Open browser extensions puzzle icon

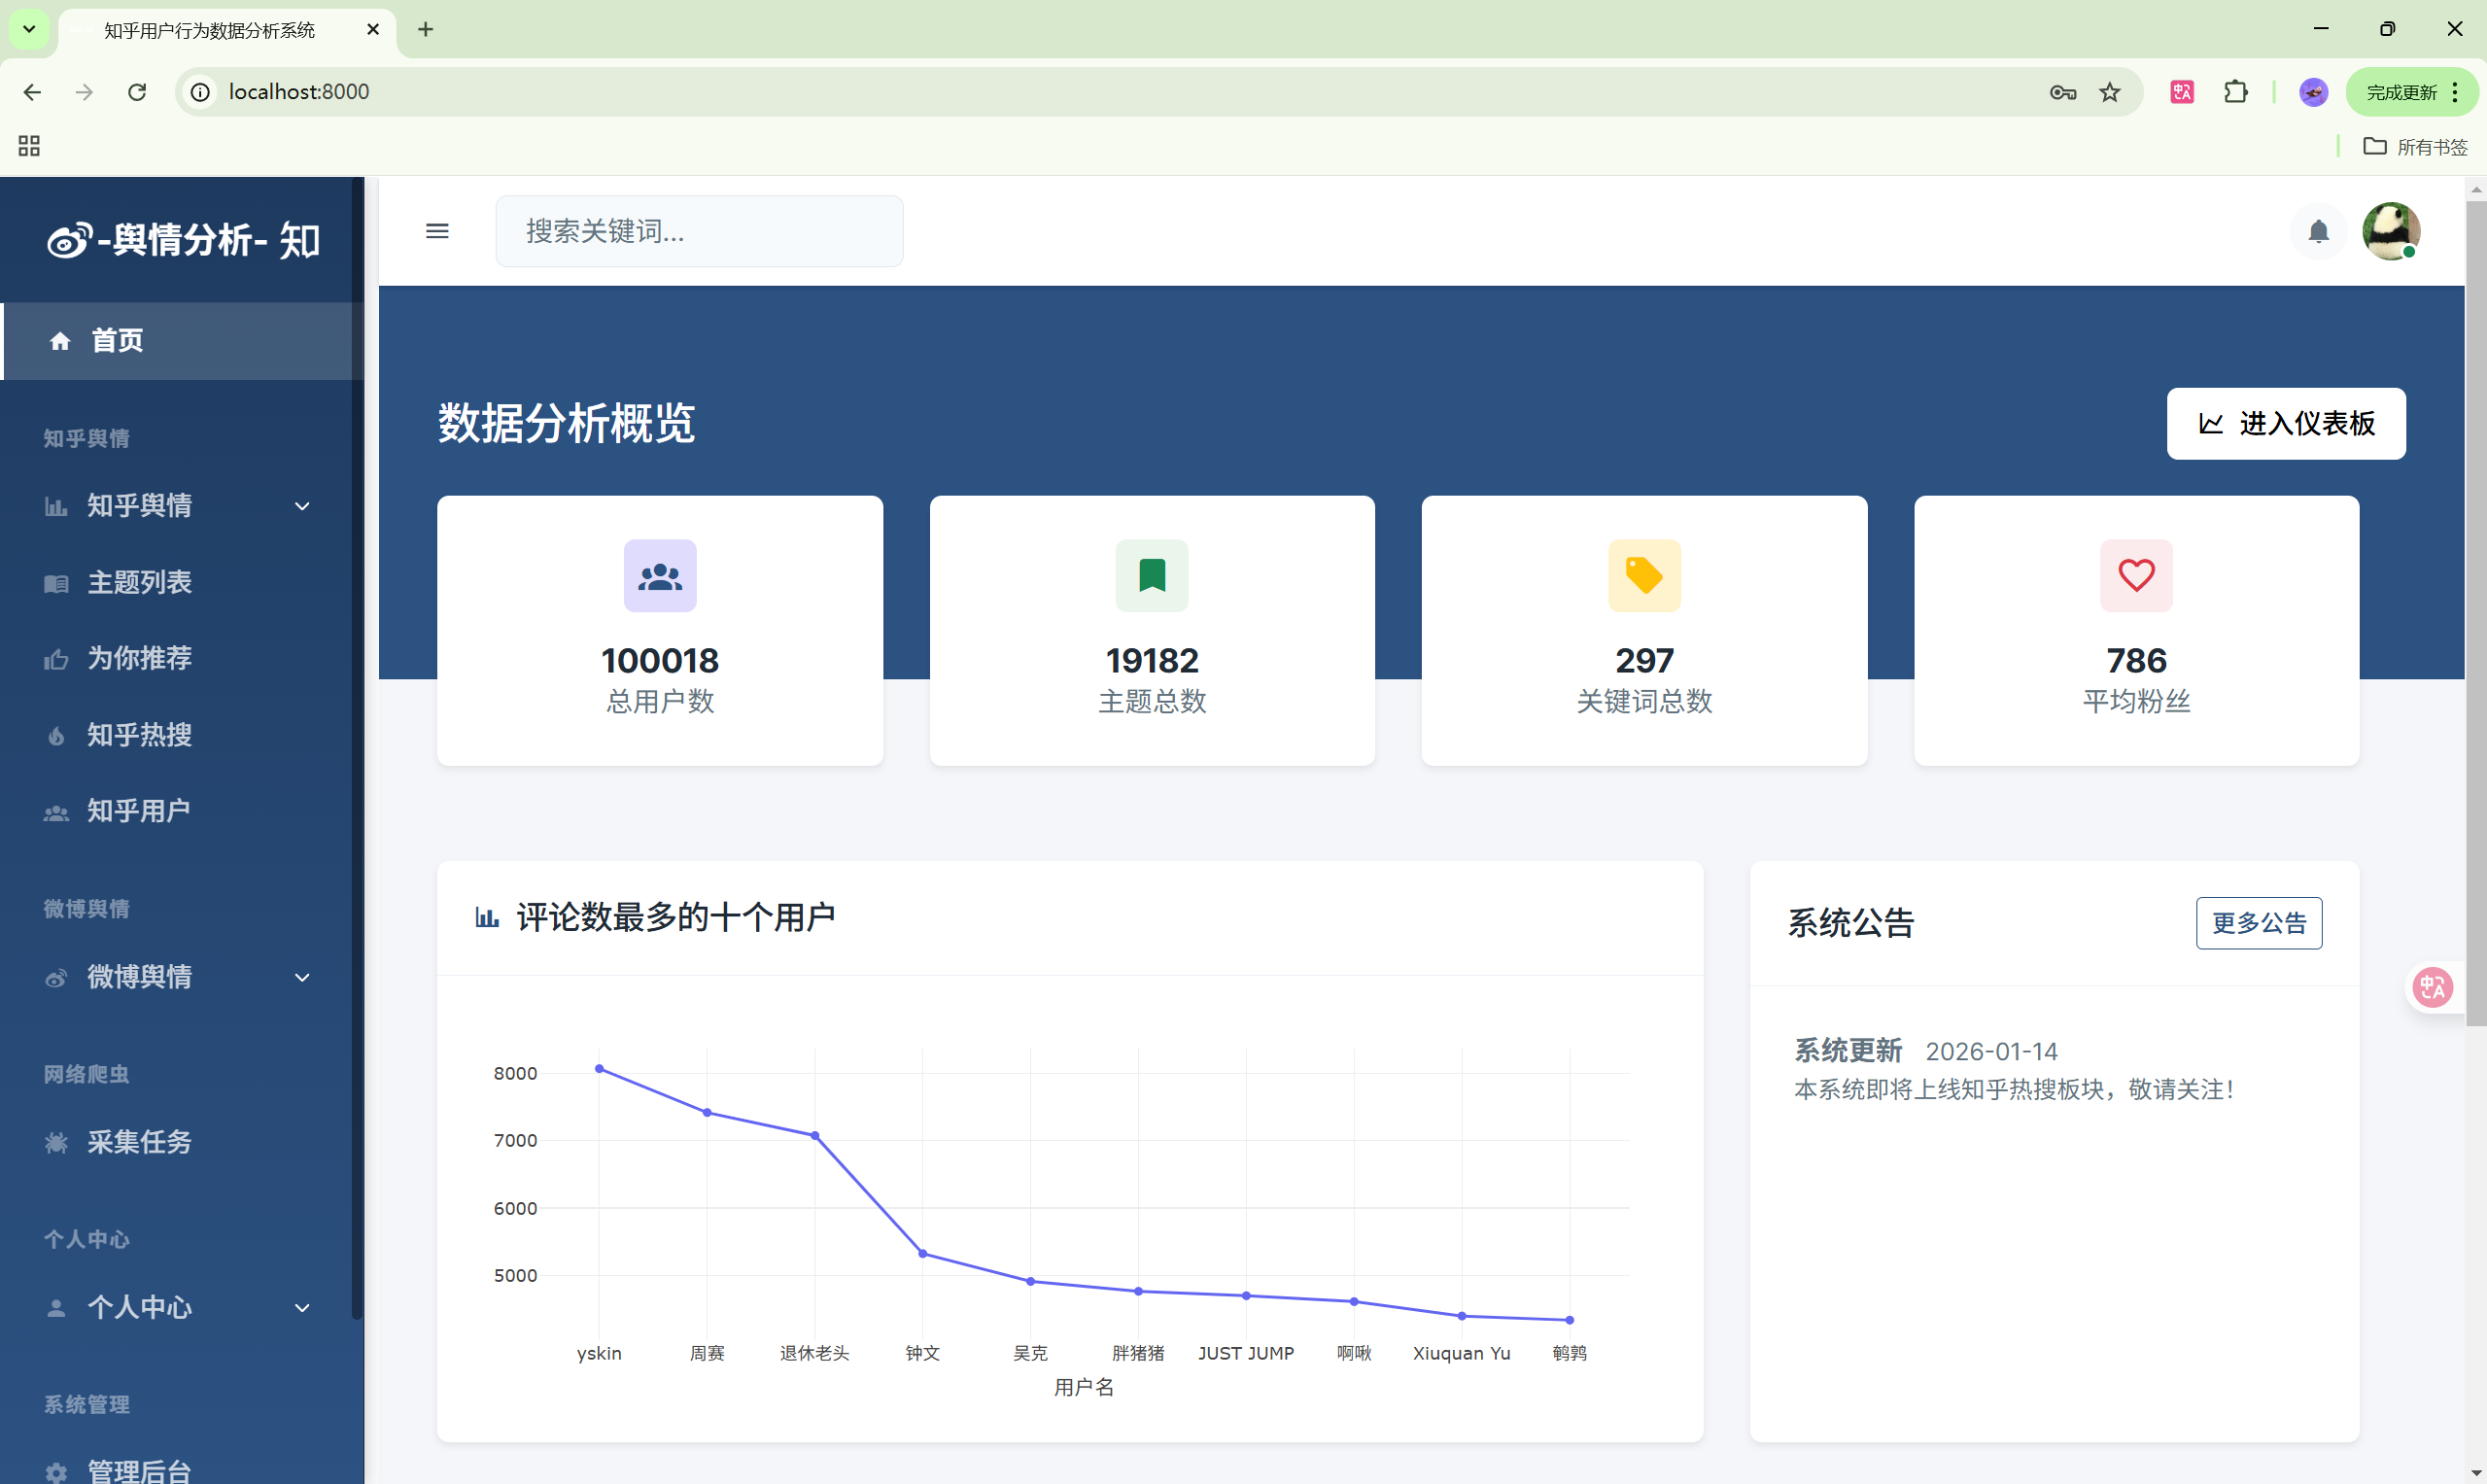pos(2235,92)
